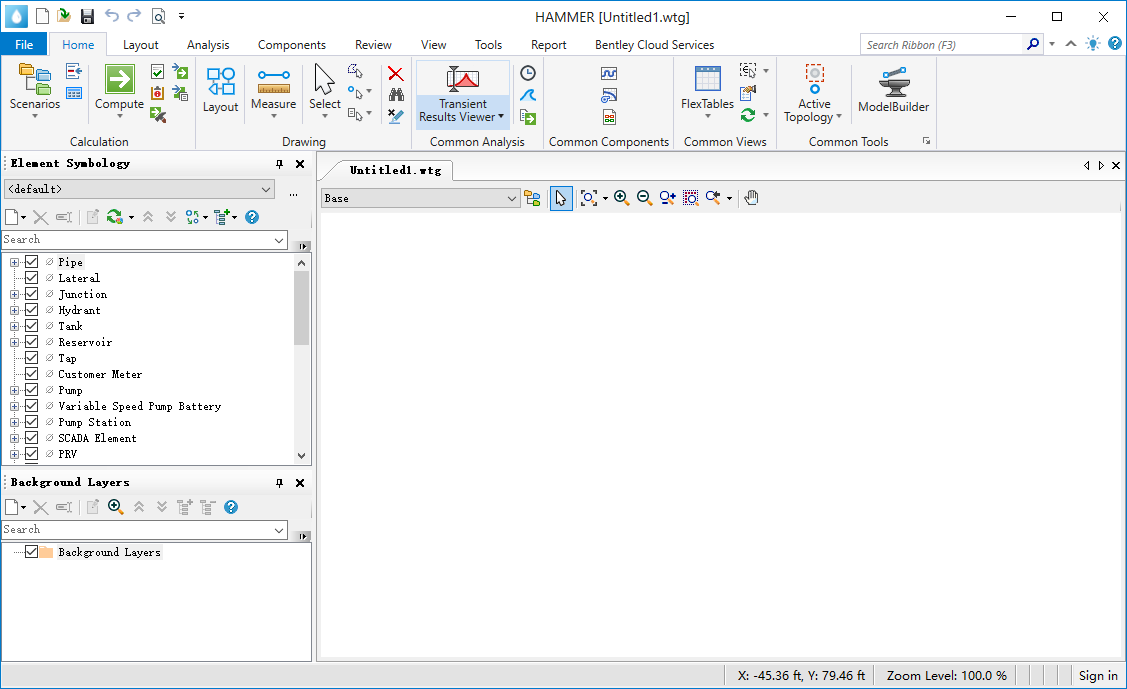
Task: Click the green refresh icon in Common Views
Action: point(748,115)
